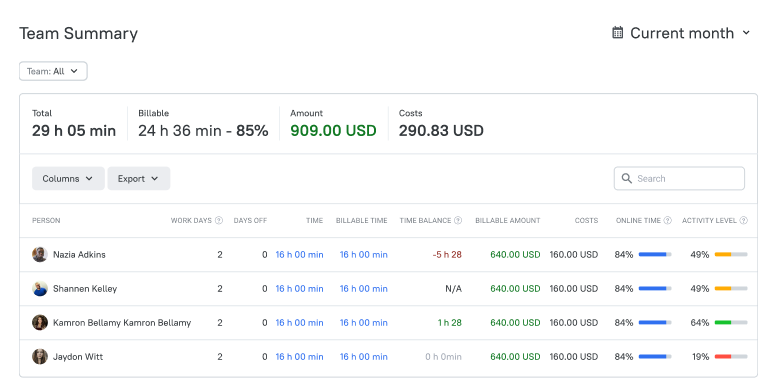776x392 pixels.
Task: Click Jaydon Witt's blue online time bar
Action: 655,356
